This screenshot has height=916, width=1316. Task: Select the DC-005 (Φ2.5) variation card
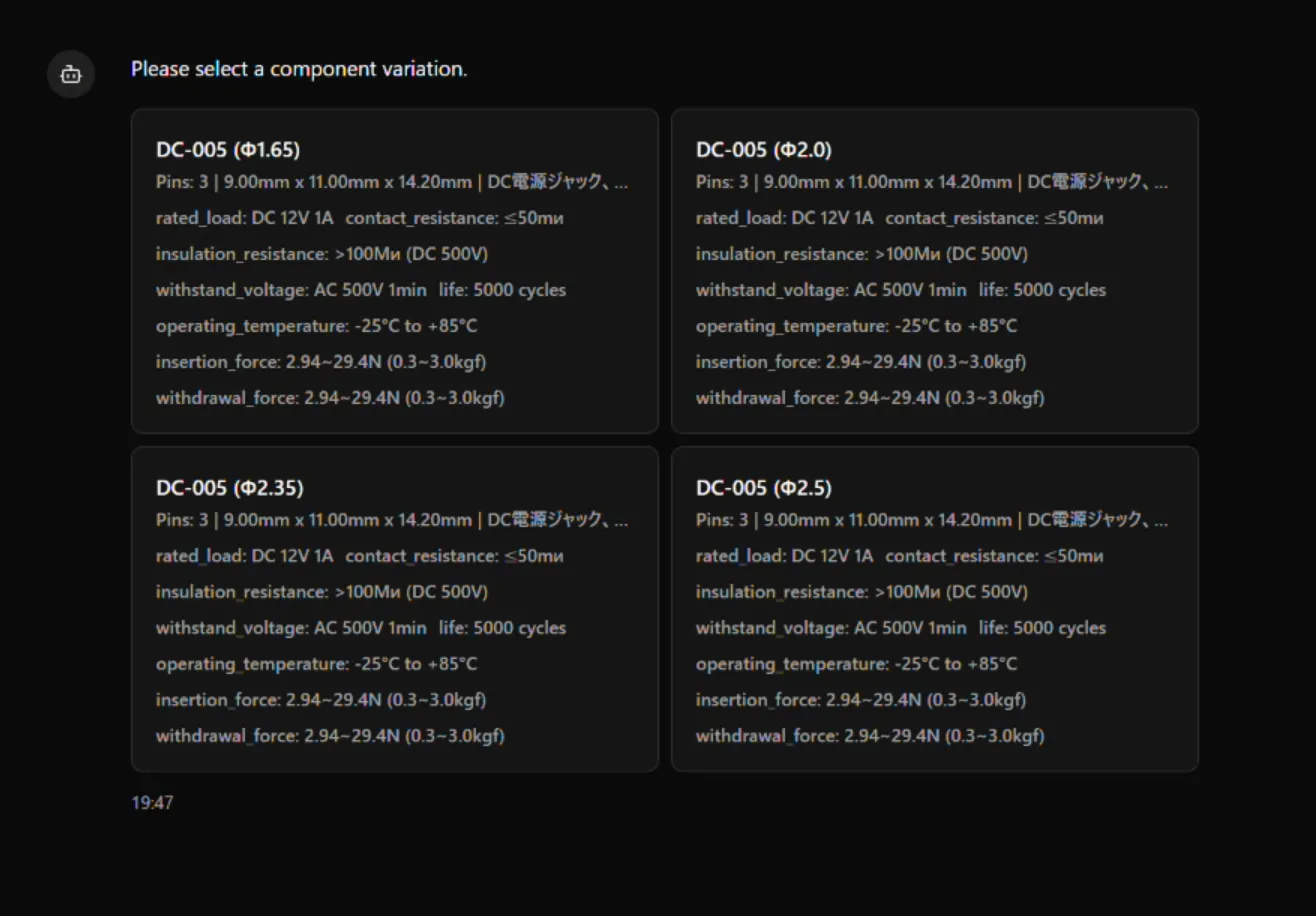pyautogui.click(x=934, y=608)
